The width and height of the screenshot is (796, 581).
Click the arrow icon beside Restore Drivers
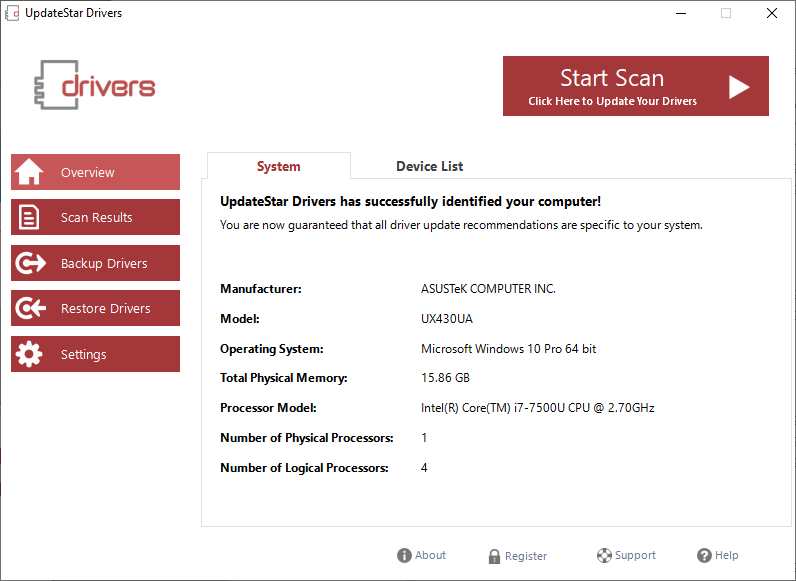click(30, 309)
